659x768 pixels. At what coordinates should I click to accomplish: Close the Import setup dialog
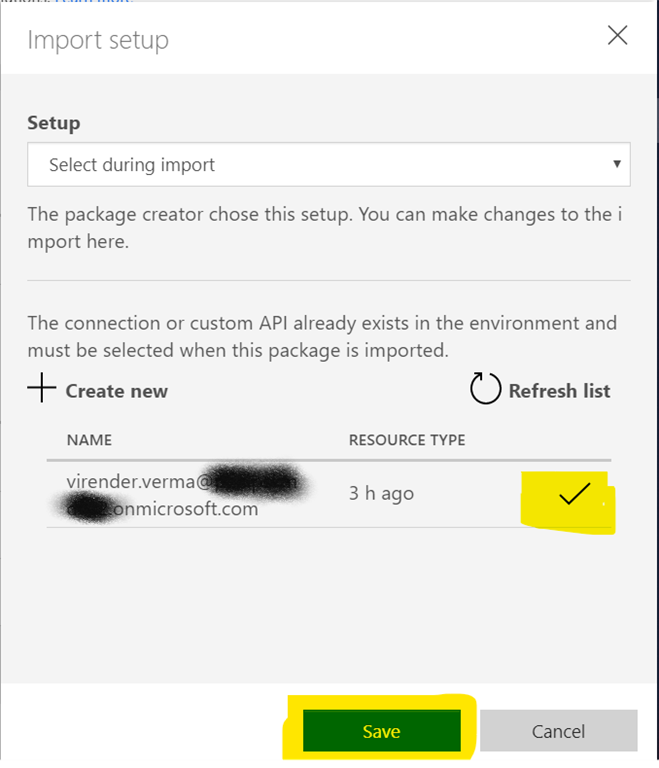click(617, 37)
